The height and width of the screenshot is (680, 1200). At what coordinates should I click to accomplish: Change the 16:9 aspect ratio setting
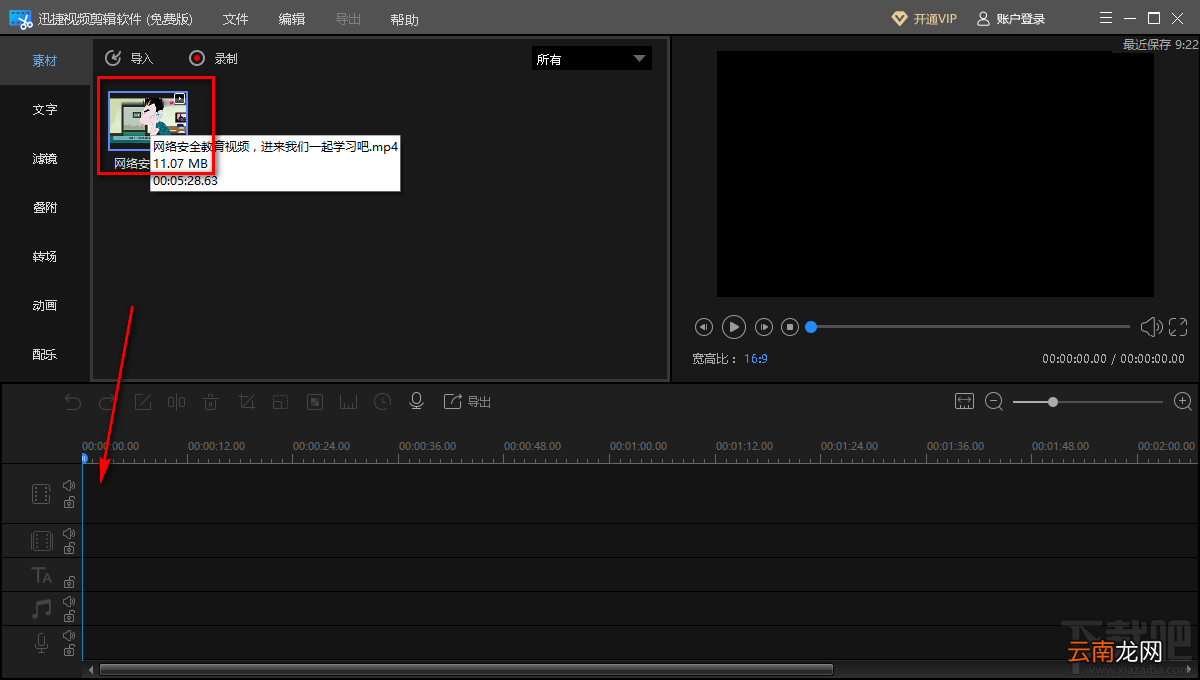click(756, 358)
